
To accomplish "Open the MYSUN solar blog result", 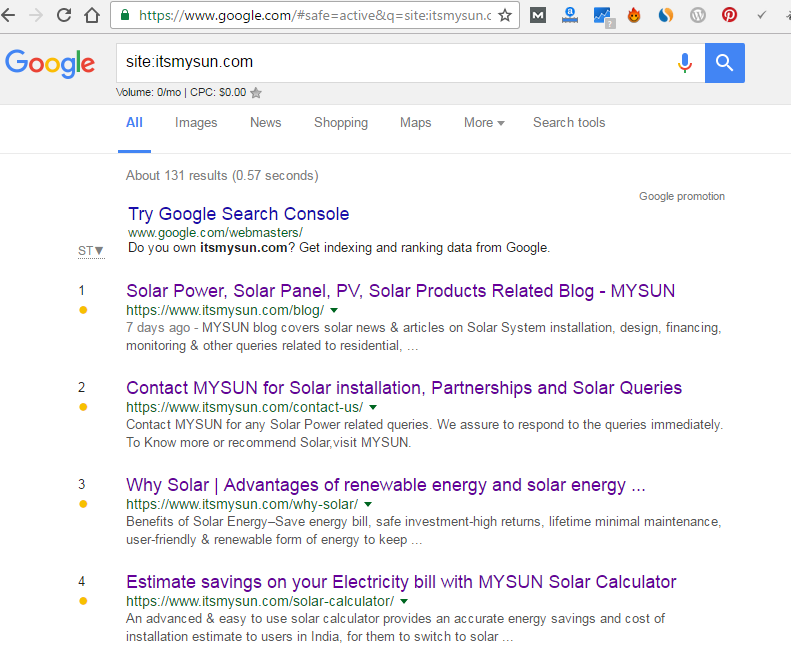I will (401, 291).
